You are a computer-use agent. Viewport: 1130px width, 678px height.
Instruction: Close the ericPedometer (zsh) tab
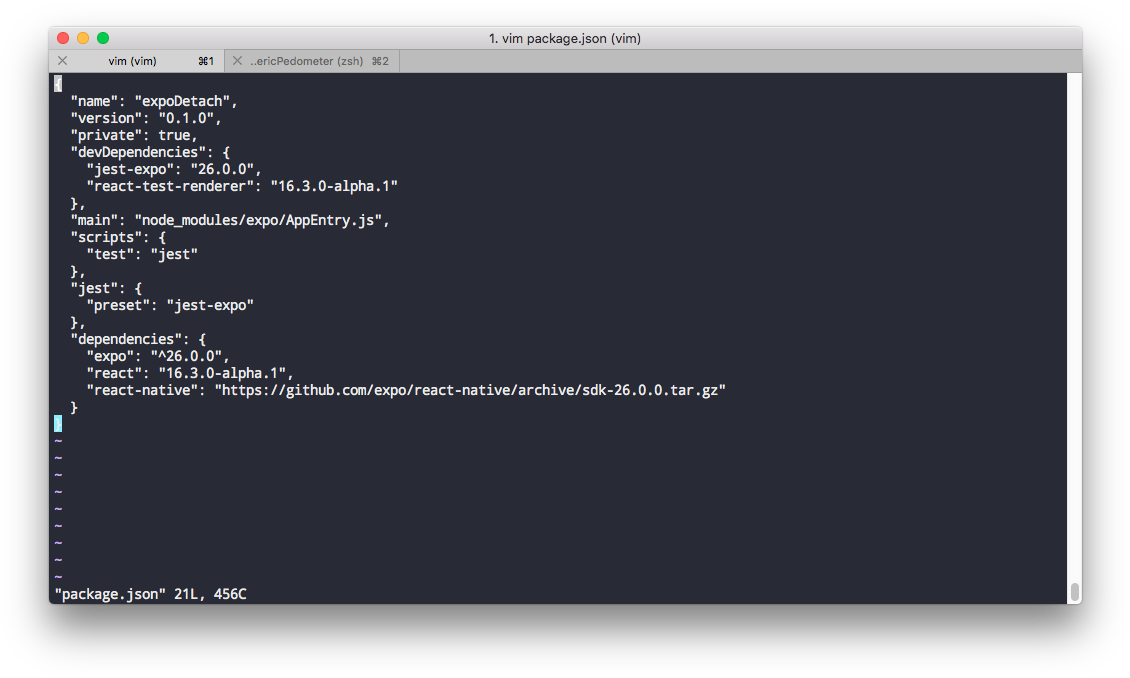(x=237, y=61)
